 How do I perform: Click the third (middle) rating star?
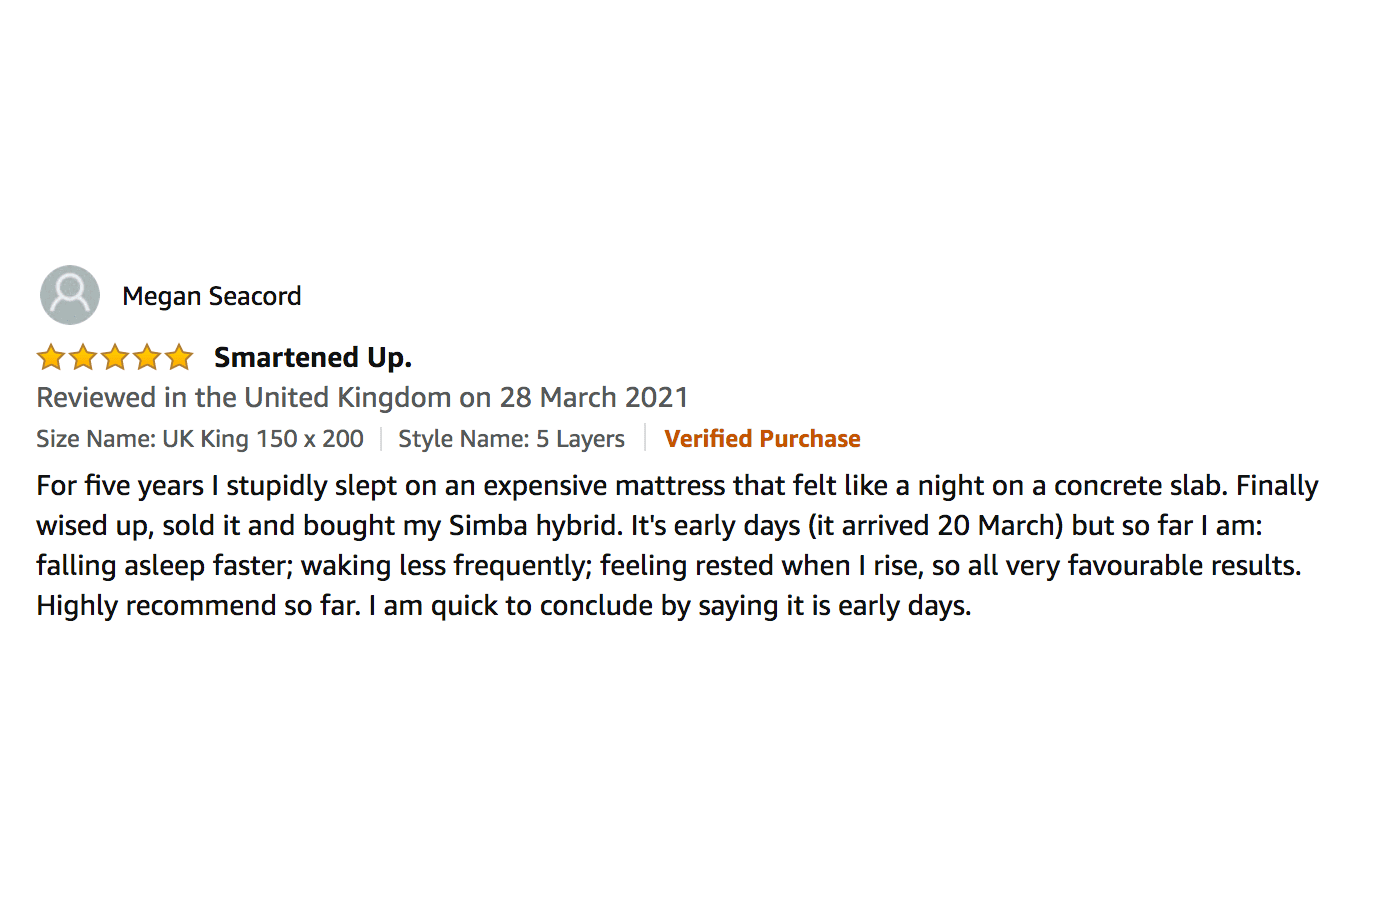pos(115,357)
